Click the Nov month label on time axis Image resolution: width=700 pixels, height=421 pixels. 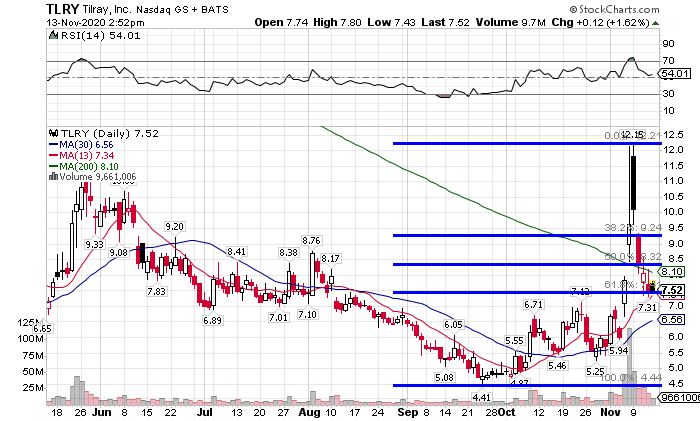click(610, 412)
